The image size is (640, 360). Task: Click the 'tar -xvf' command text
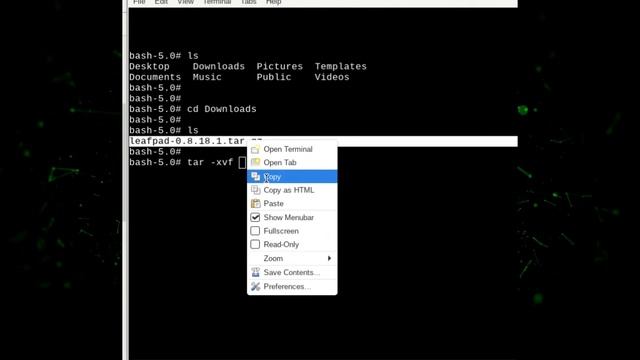pyautogui.click(x=210, y=162)
